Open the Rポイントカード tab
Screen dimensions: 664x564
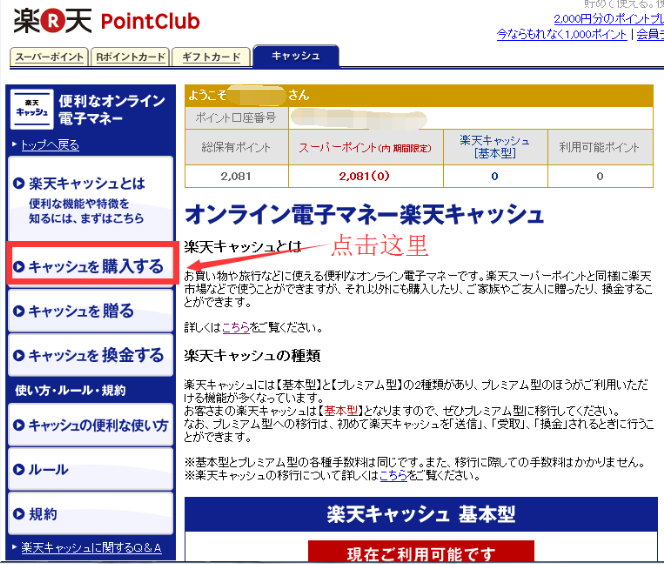[130, 57]
